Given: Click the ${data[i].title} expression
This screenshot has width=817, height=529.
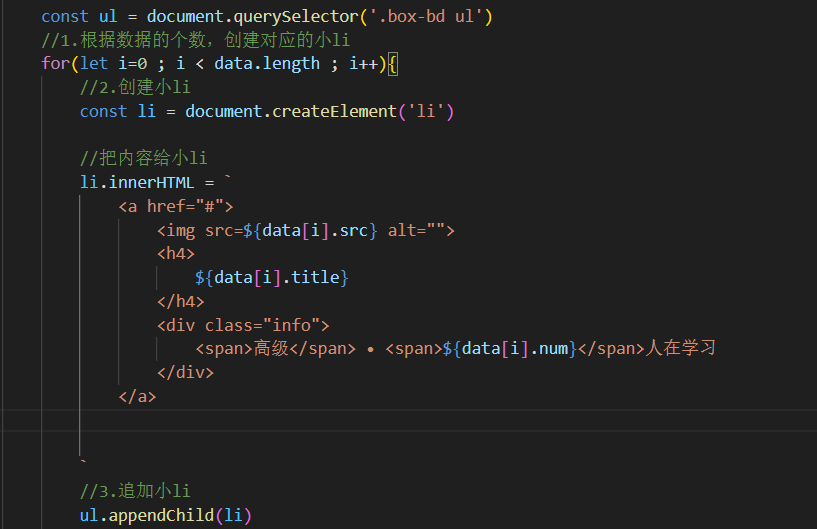Looking at the screenshot, I should click(x=271, y=277).
